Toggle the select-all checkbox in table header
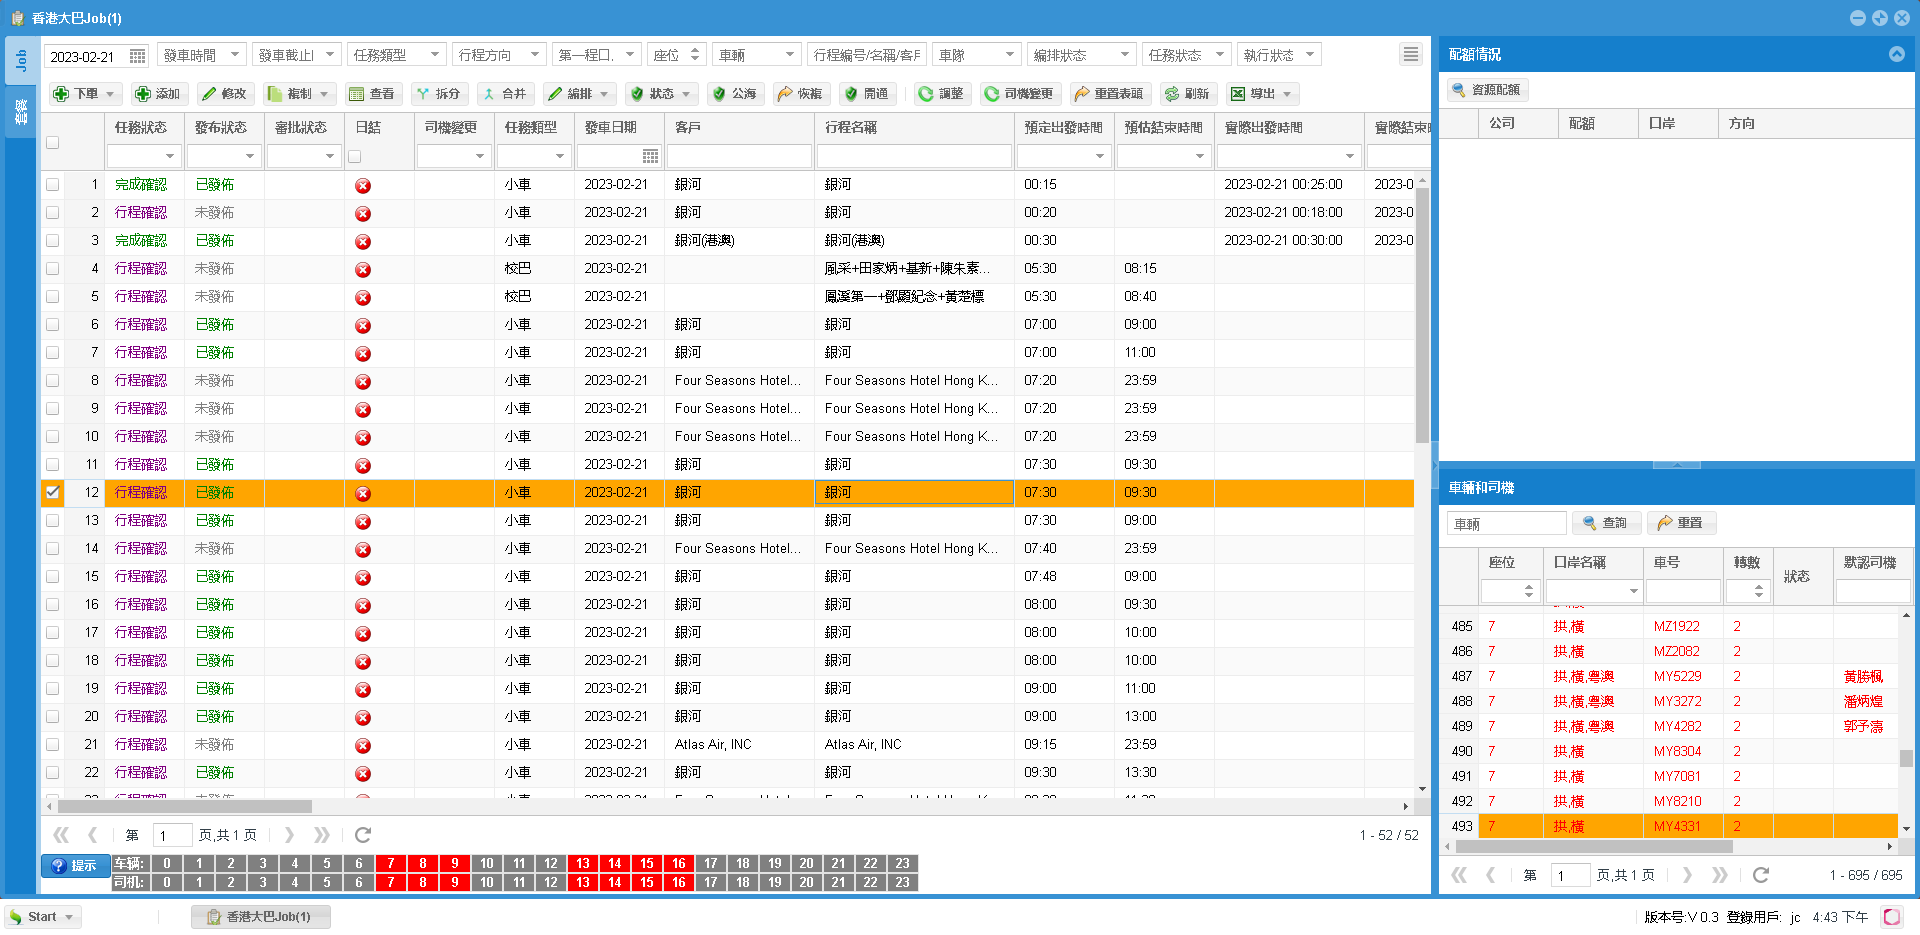The height and width of the screenshot is (935, 1920). click(x=53, y=143)
